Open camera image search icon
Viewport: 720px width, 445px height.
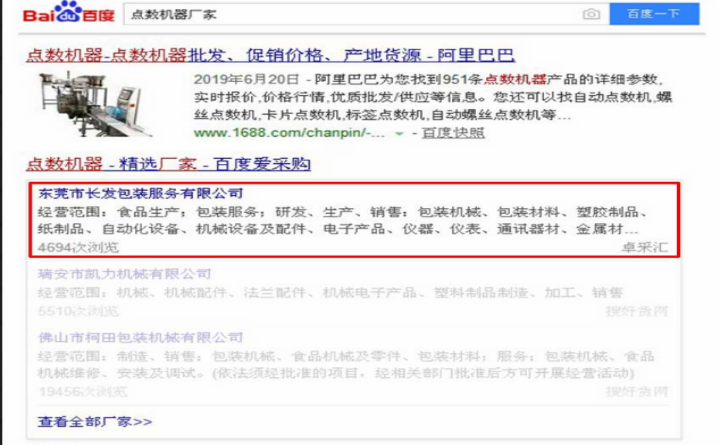click(591, 14)
